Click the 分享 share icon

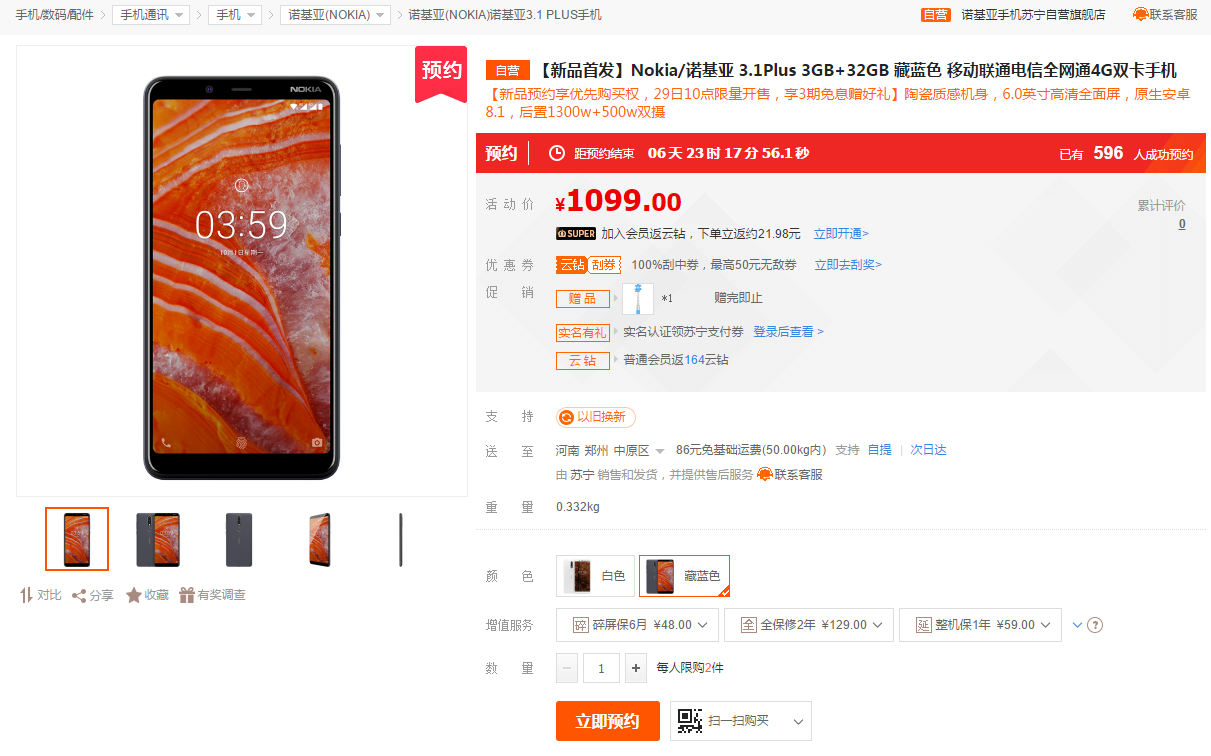tap(79, 595)
